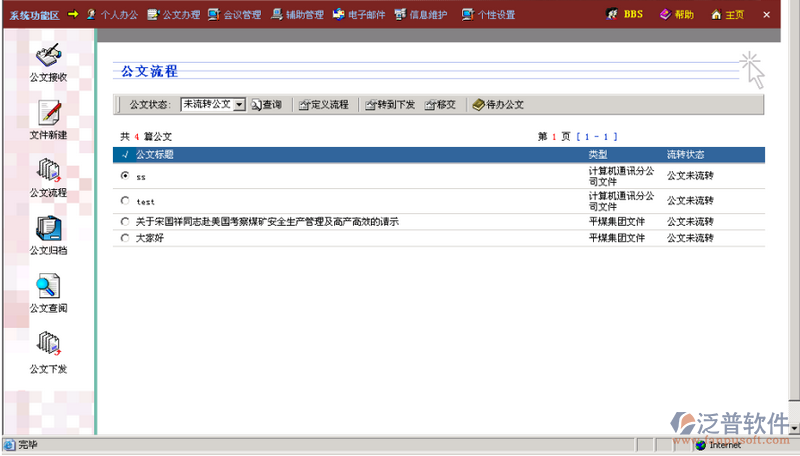Screen dimensions: 800x456
Task: Click the 类型 column header
Action: (x=598, y=155)
